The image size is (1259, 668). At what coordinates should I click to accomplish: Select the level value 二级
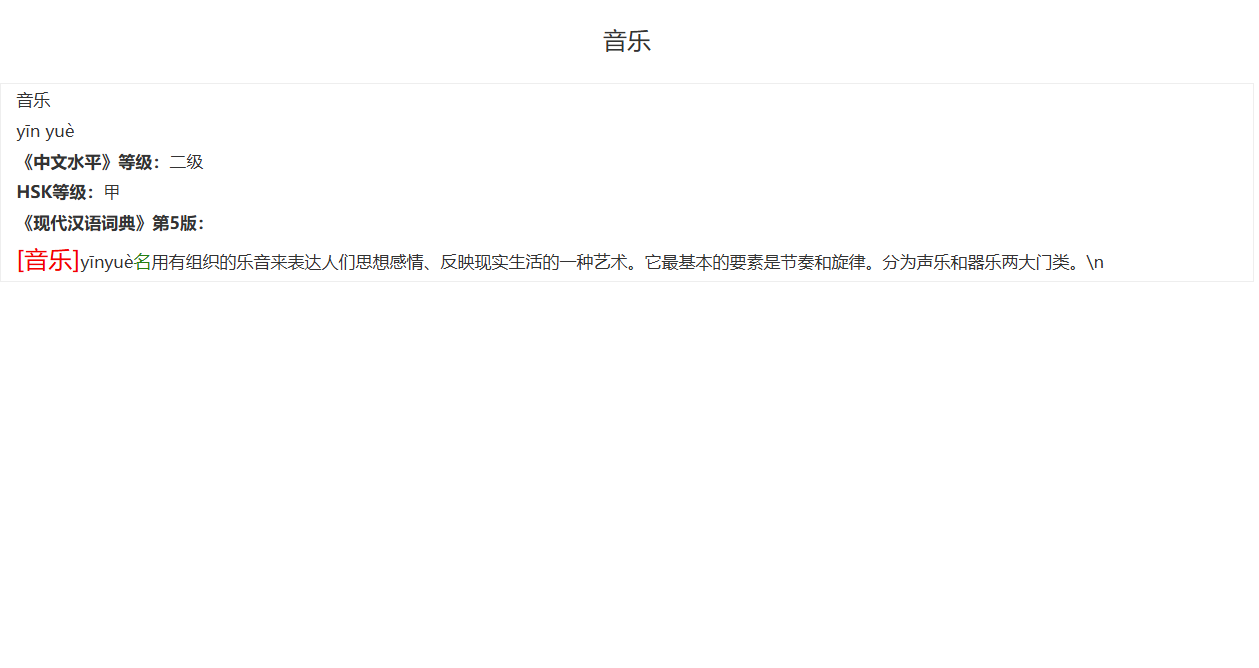pyautogui.click(x=186, y=162)
